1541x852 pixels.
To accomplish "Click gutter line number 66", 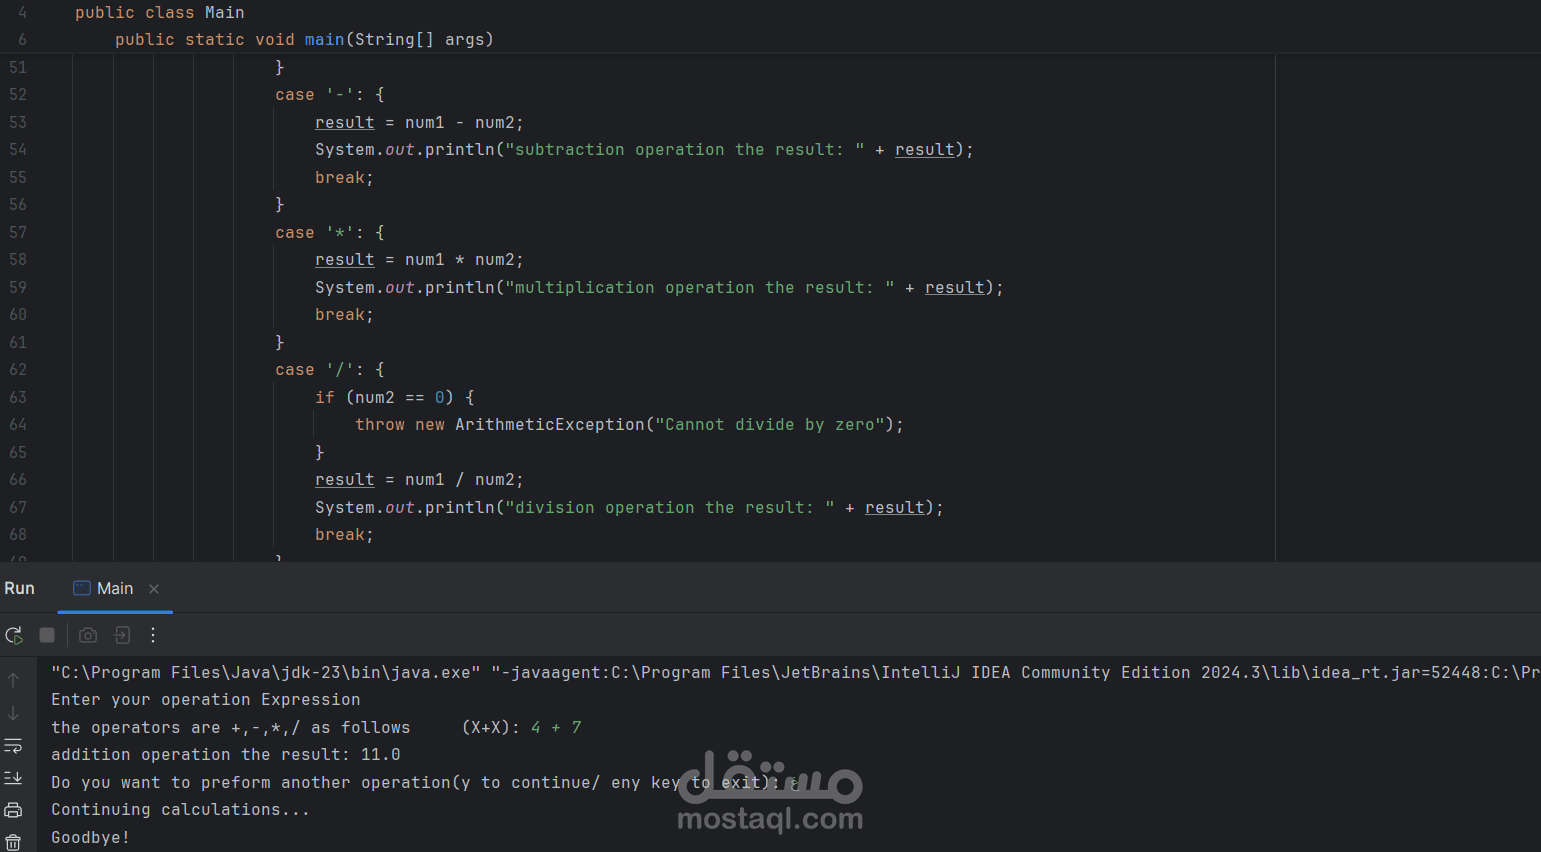I will pyautogui.click(x=18, y=480).
